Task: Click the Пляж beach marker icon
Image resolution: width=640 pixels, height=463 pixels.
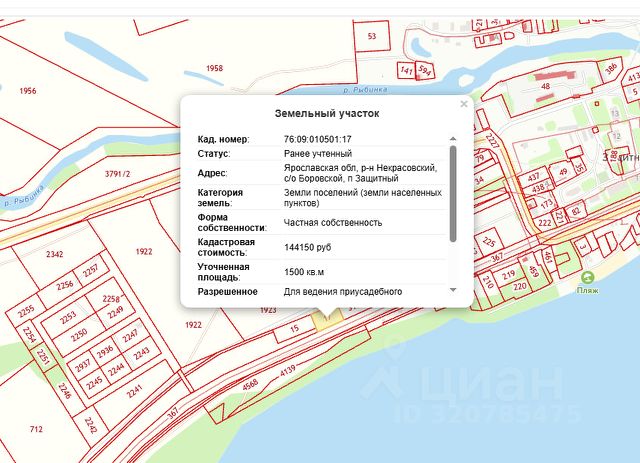Action: (x=587, y=278)
